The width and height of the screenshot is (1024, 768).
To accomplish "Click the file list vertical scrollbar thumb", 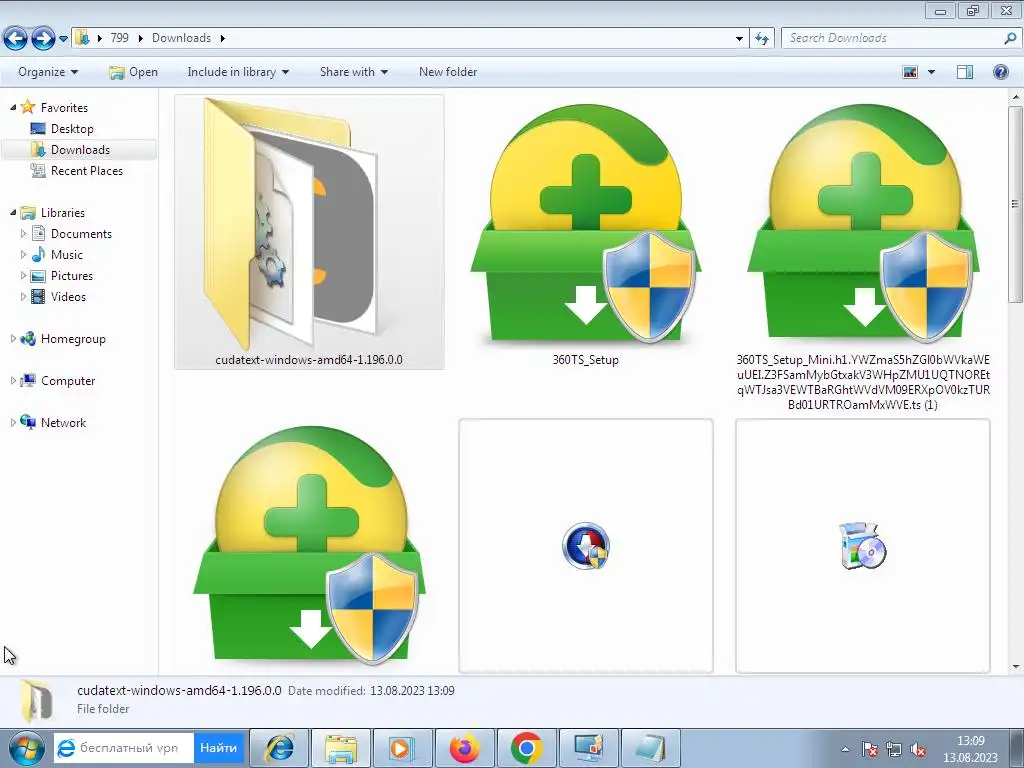I will (x=1016, y=204).
